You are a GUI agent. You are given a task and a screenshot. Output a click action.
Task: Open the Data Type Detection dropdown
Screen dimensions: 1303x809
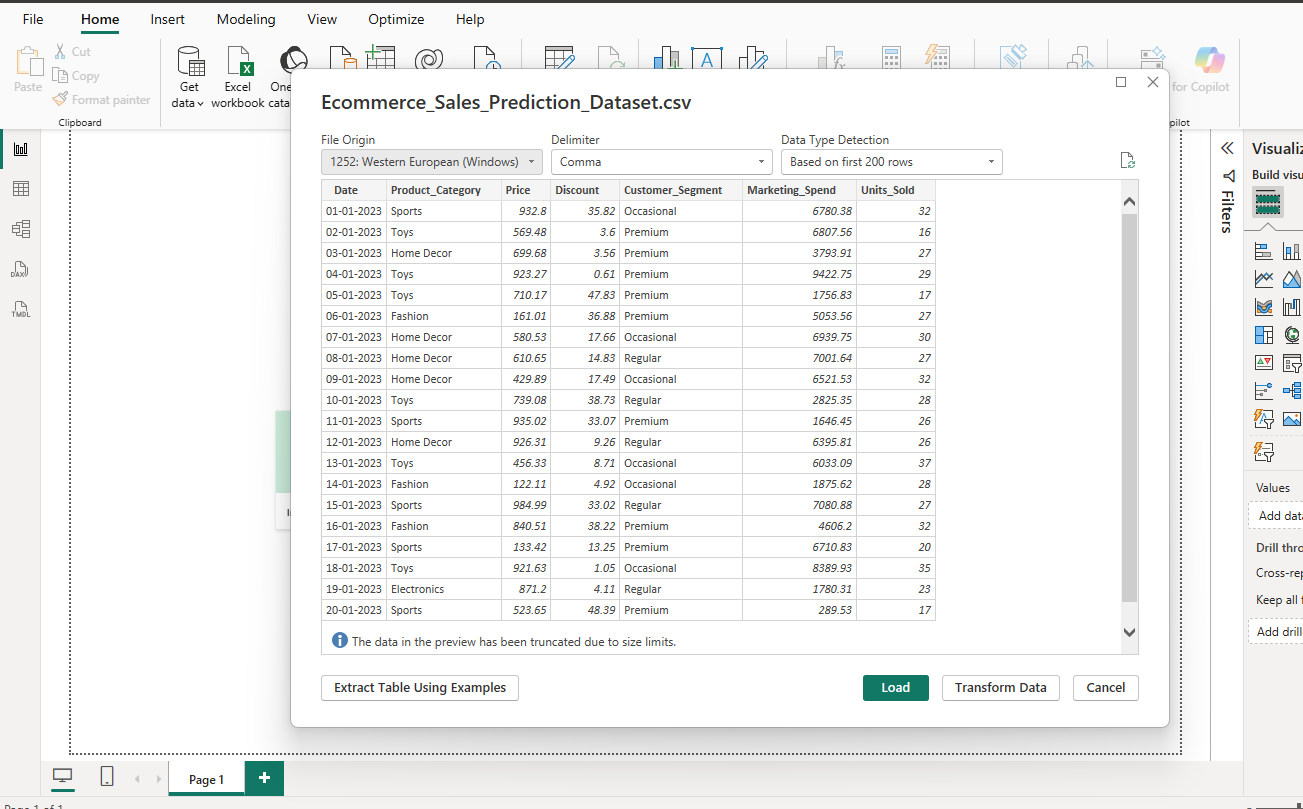point(888,161)
